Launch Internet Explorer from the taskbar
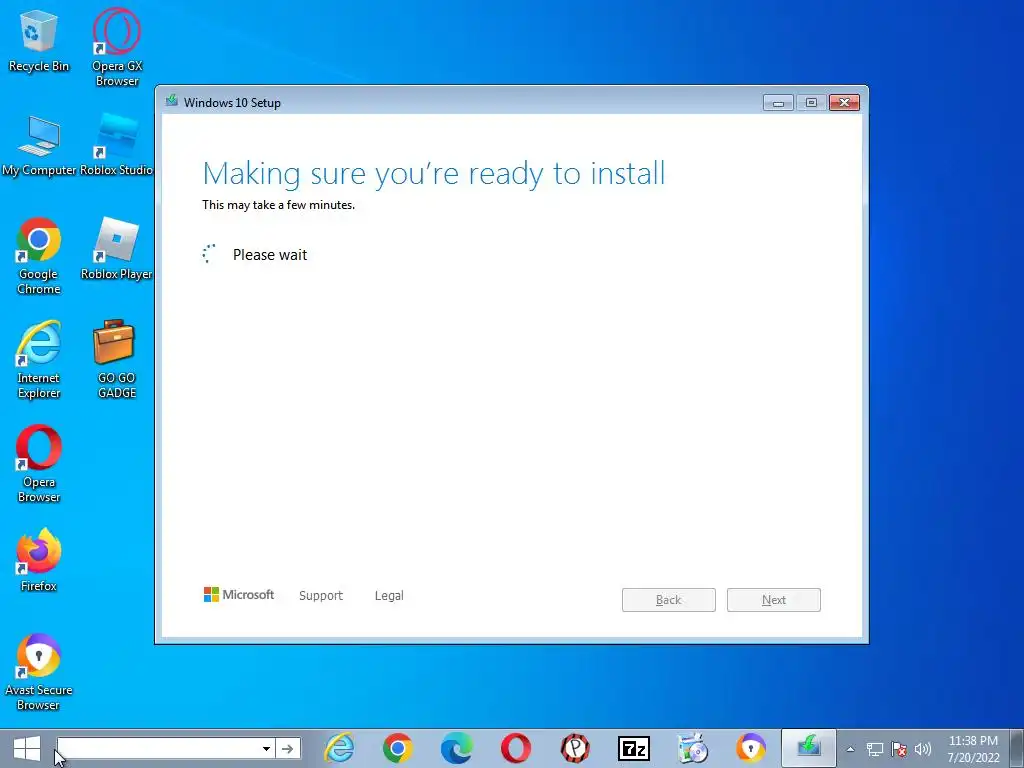This screenshot has height=768, width=1024. (x=340, y=748)
